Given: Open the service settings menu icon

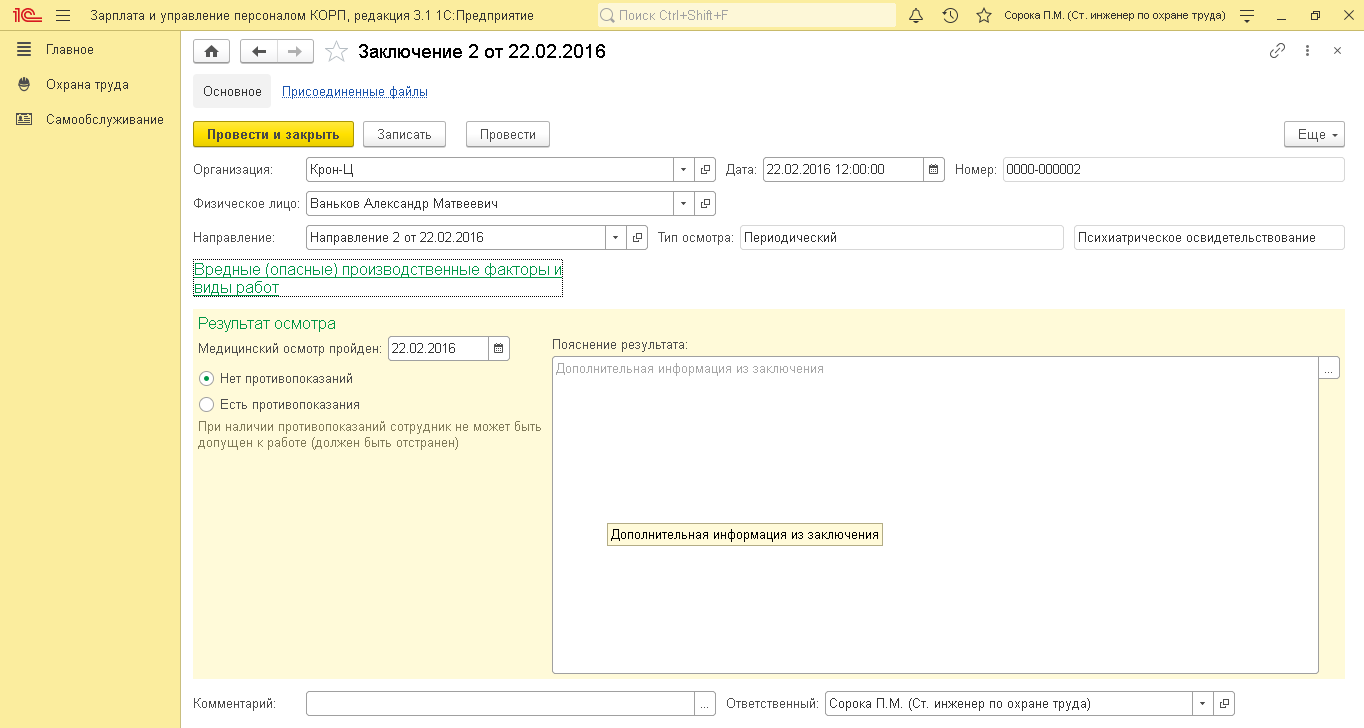Looking at the screenshot, I should click(1246, 15).
